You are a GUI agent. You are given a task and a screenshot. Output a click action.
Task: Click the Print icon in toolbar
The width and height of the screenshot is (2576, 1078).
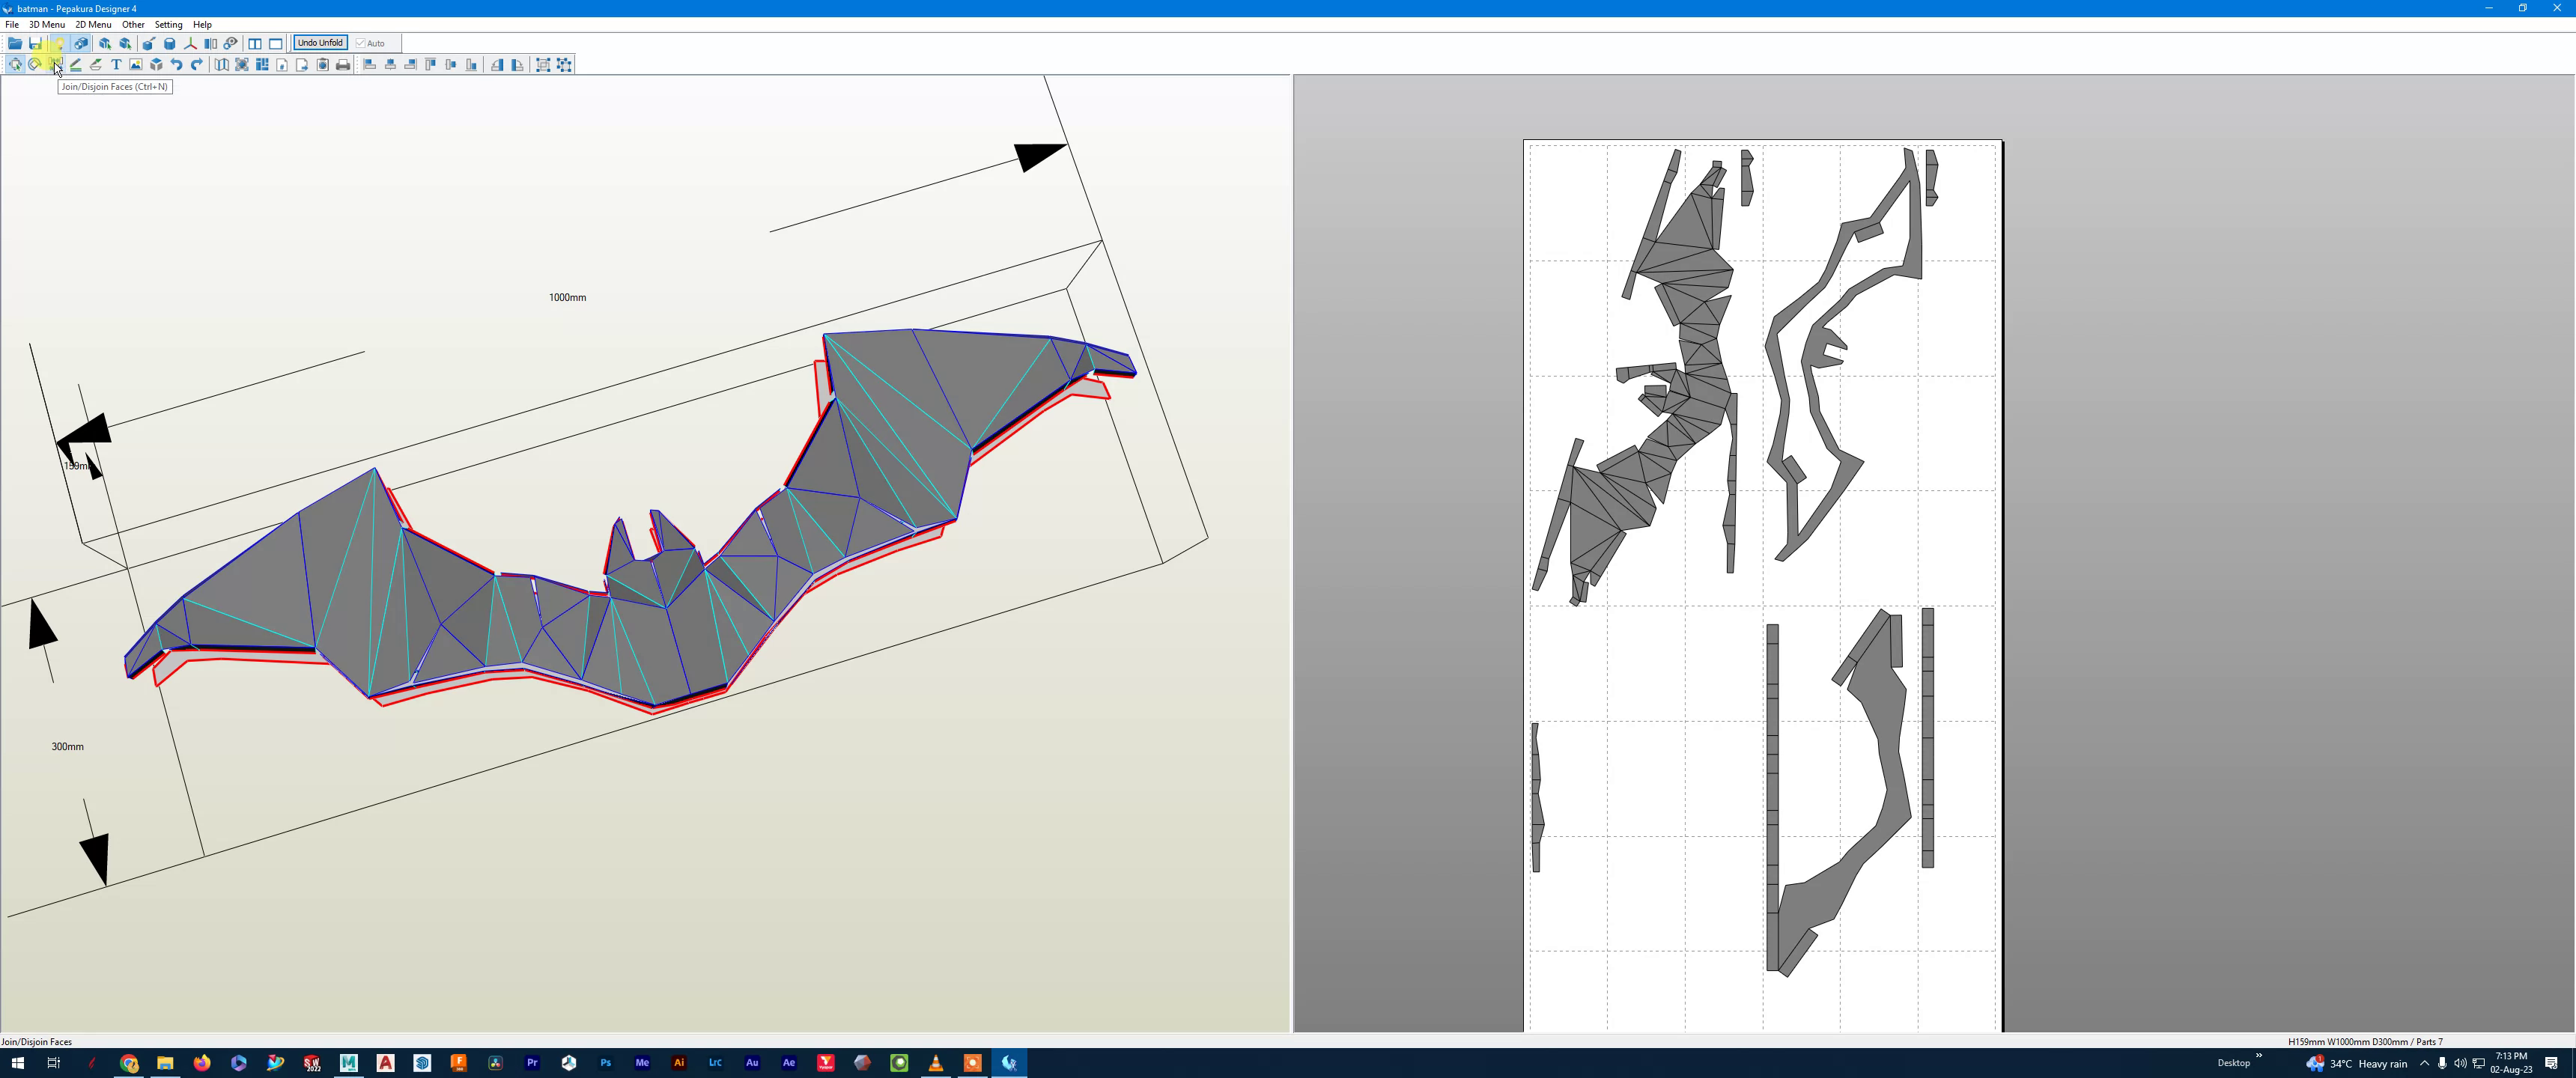point(343,65)
